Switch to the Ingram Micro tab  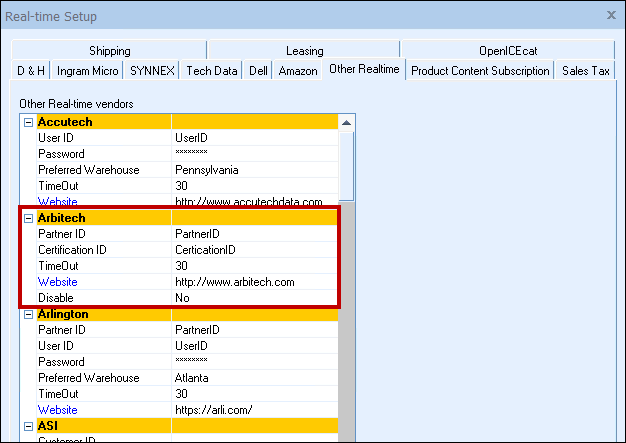pyautogui.click(x=87, y=71)
